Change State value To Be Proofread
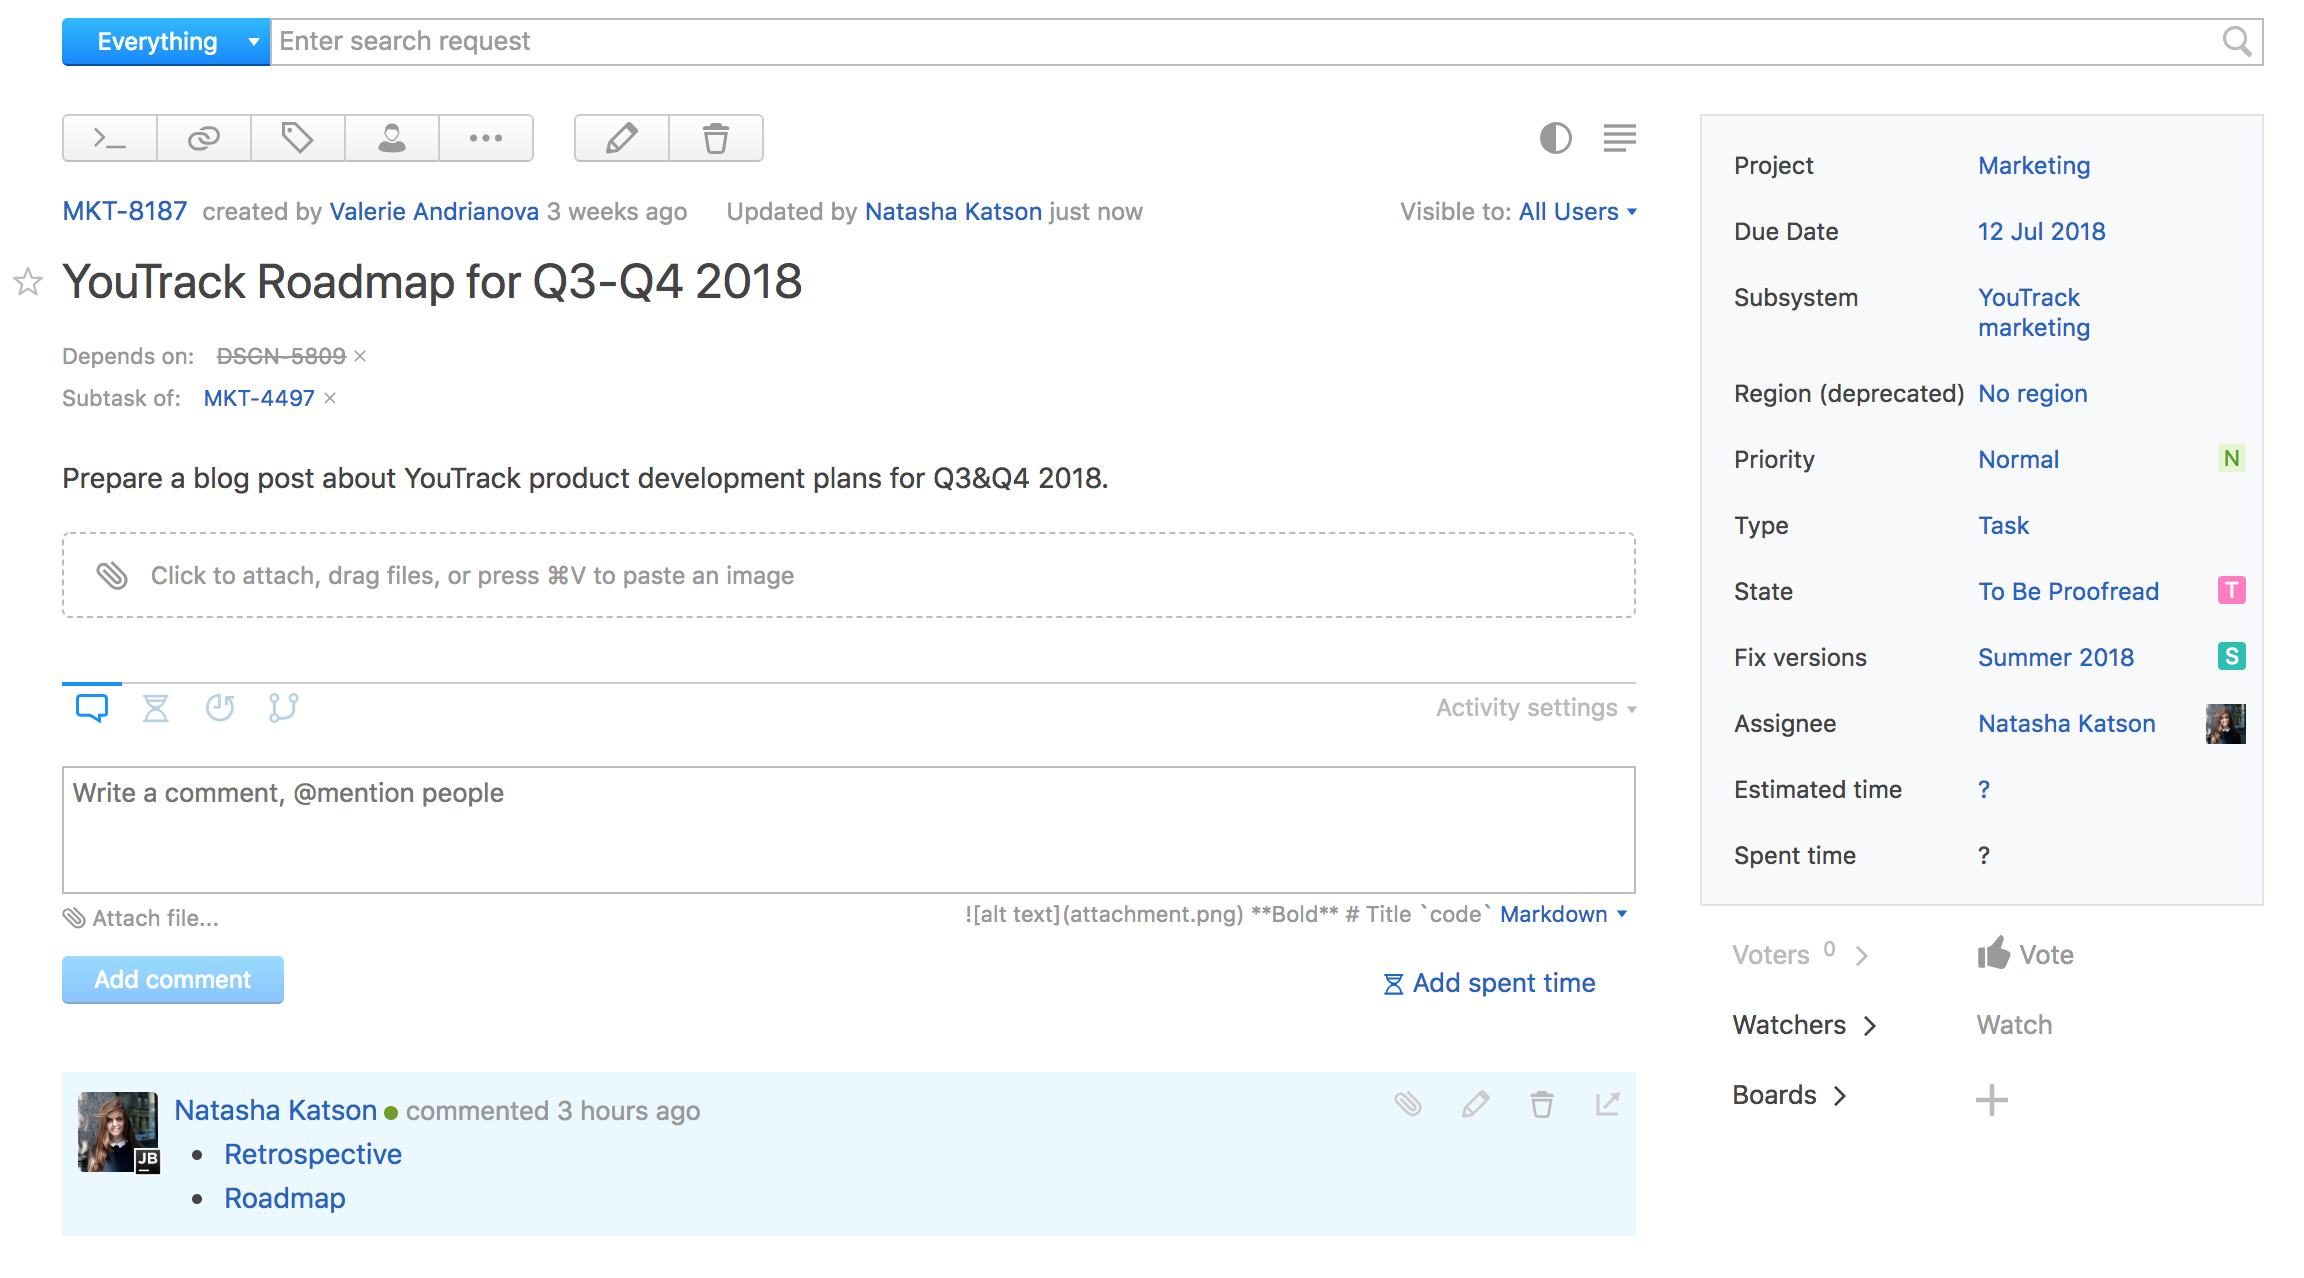This screenshot has width=2304, height=1278. coord(2068,592)
